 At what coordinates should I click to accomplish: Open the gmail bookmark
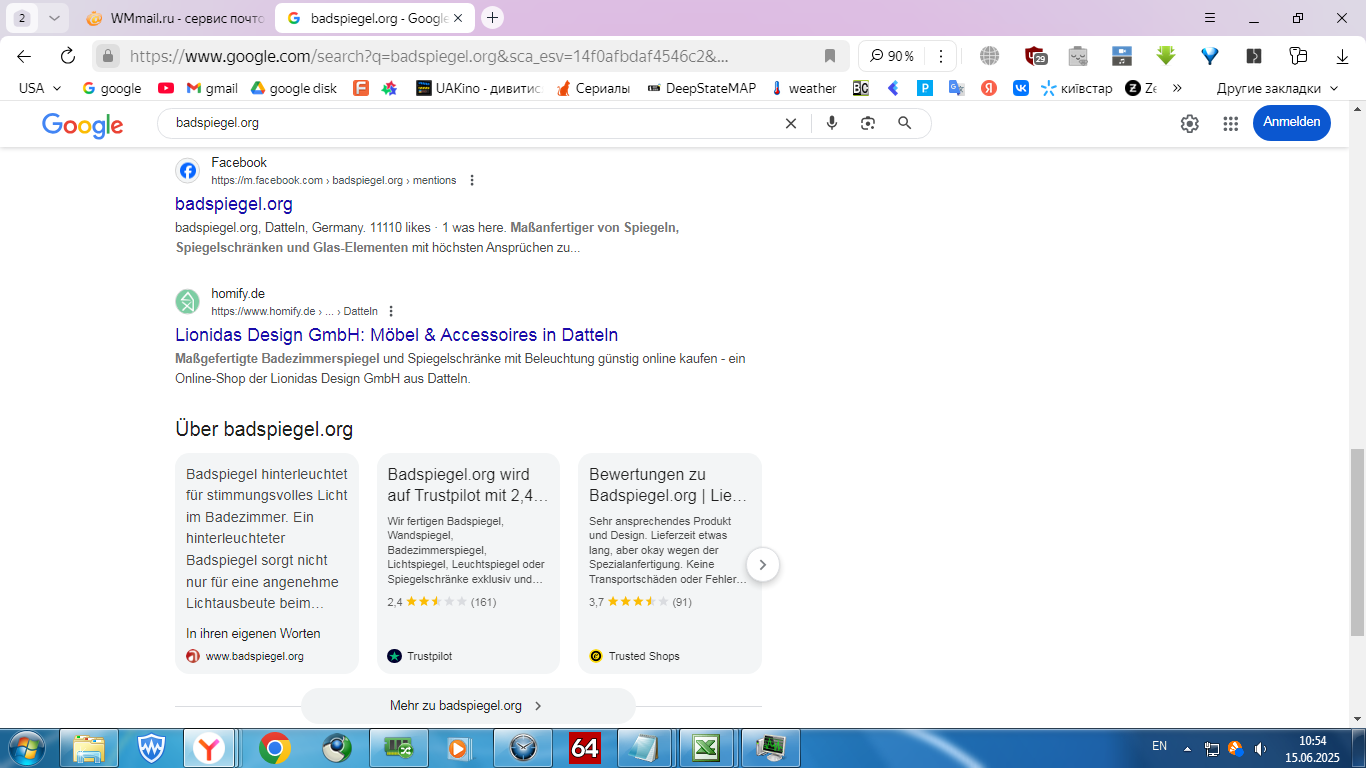pos(212,88)
